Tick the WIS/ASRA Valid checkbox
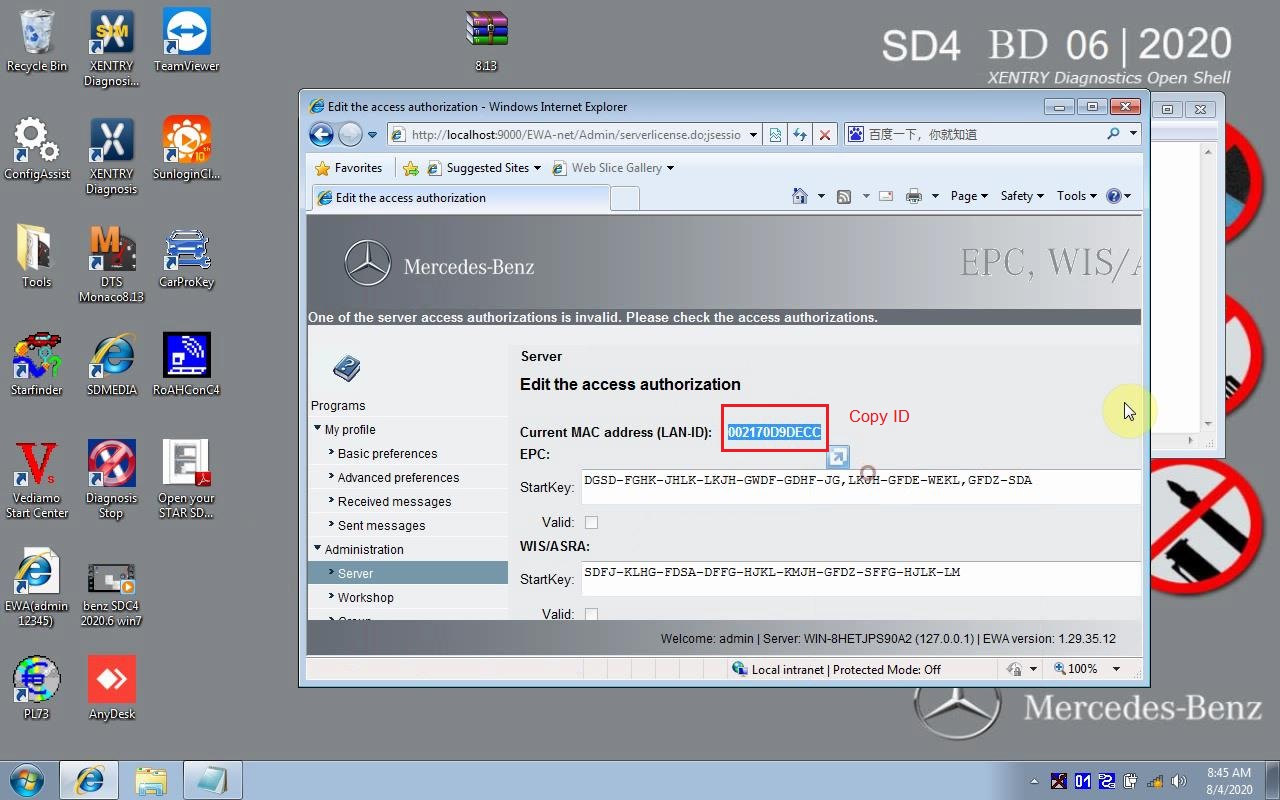 [591, 614]
